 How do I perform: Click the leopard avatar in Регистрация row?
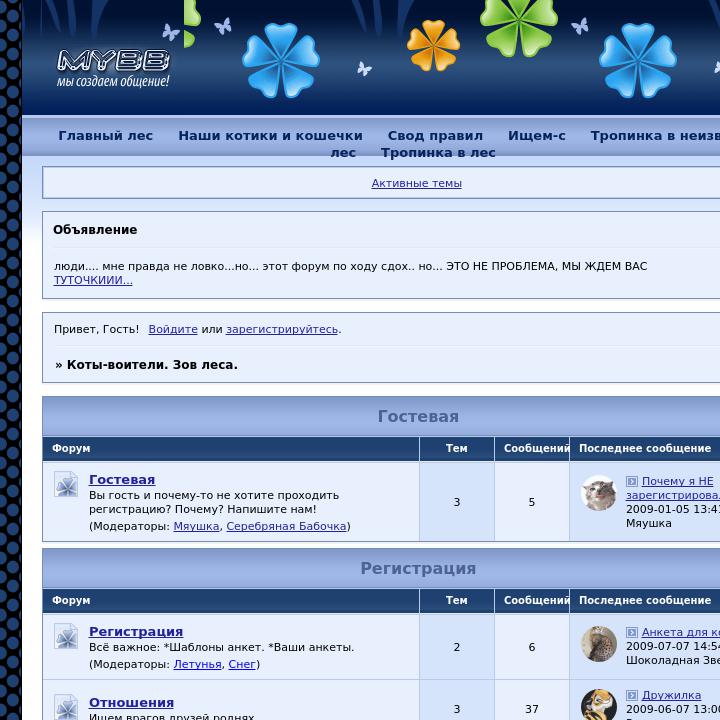(599, 644)
